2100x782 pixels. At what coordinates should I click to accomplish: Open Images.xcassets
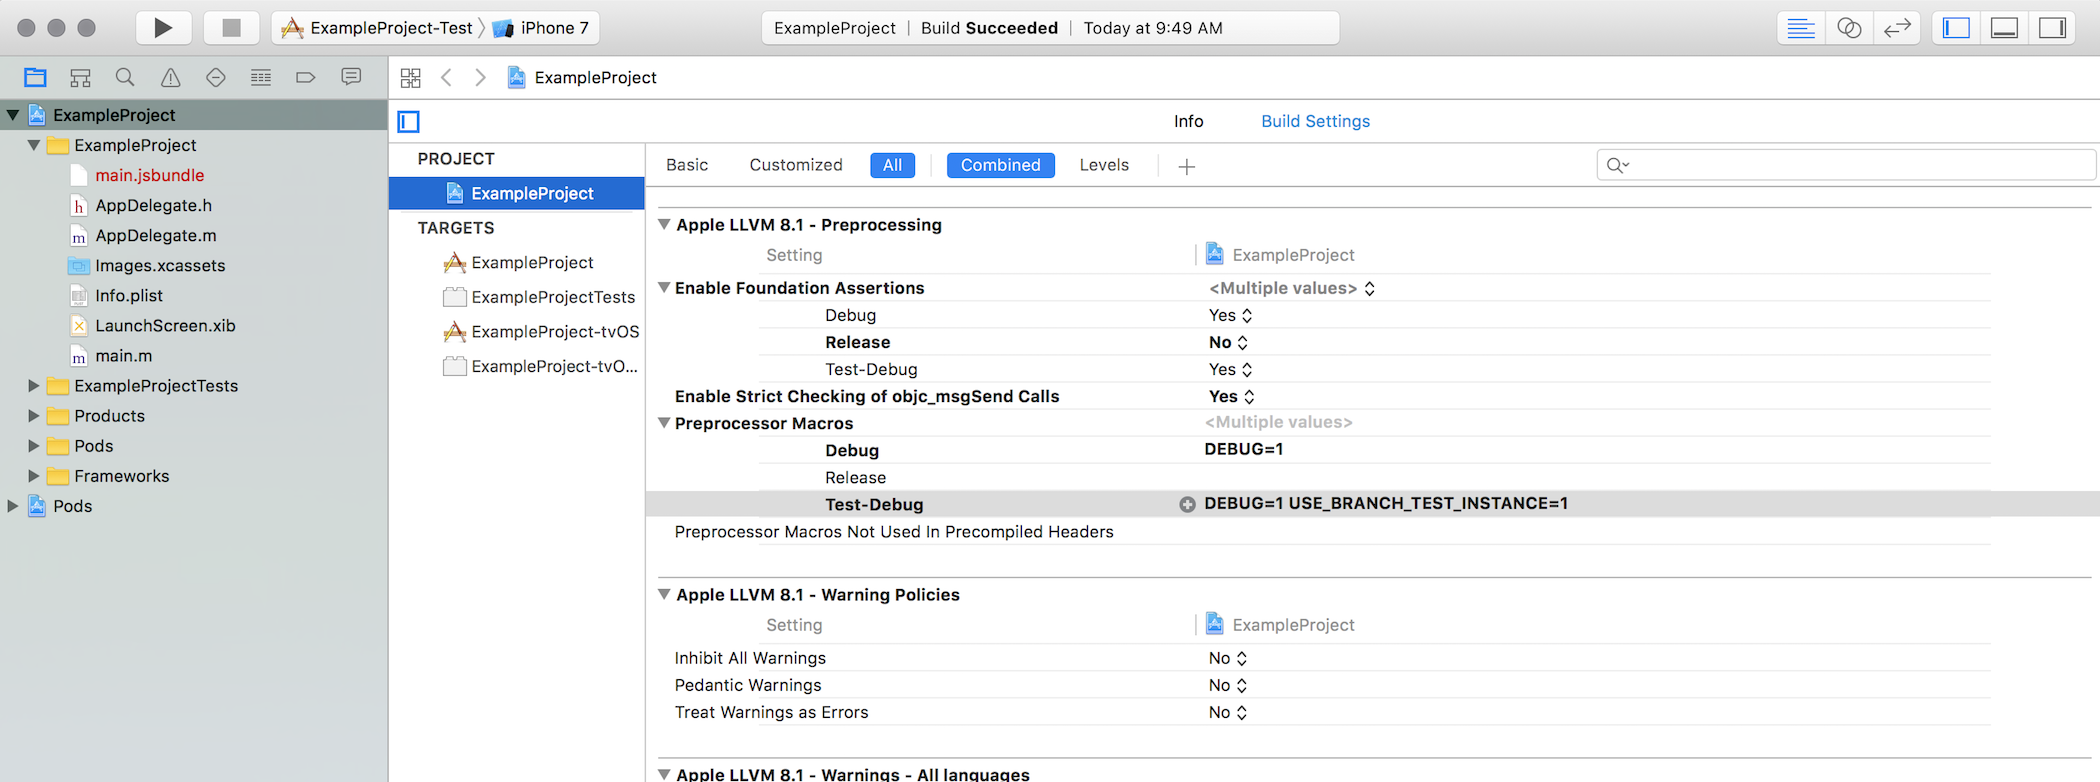click(x=160, y=265)
